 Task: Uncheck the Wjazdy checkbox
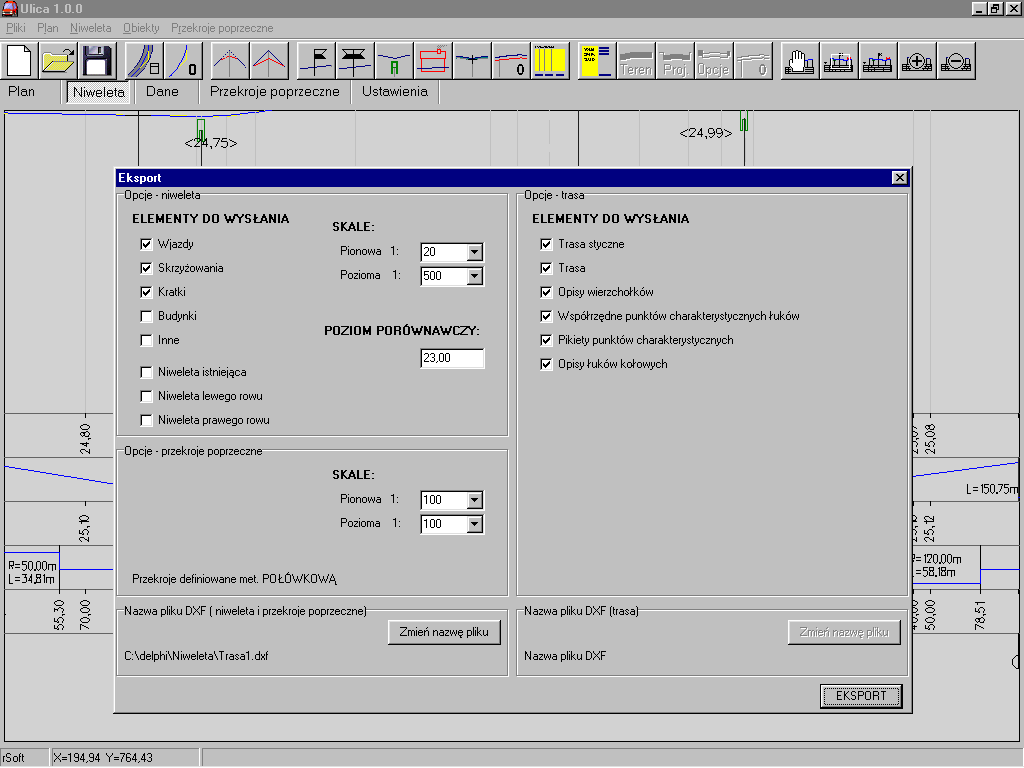coord(147,244)
